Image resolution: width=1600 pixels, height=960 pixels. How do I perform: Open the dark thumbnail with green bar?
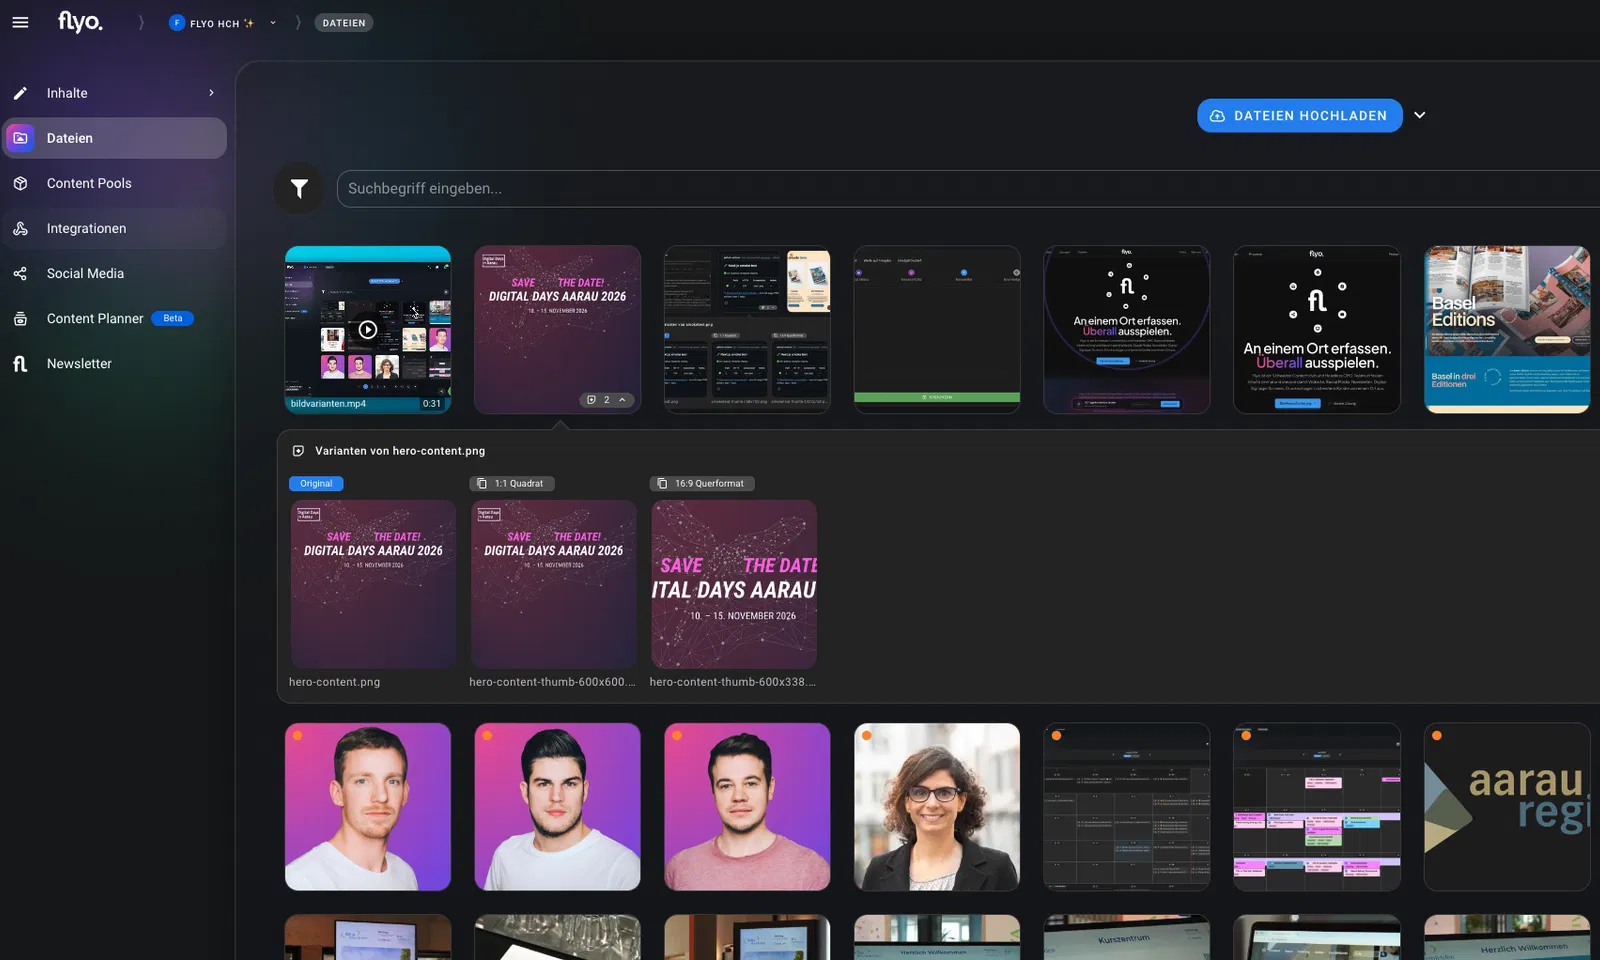coord(937,329)
